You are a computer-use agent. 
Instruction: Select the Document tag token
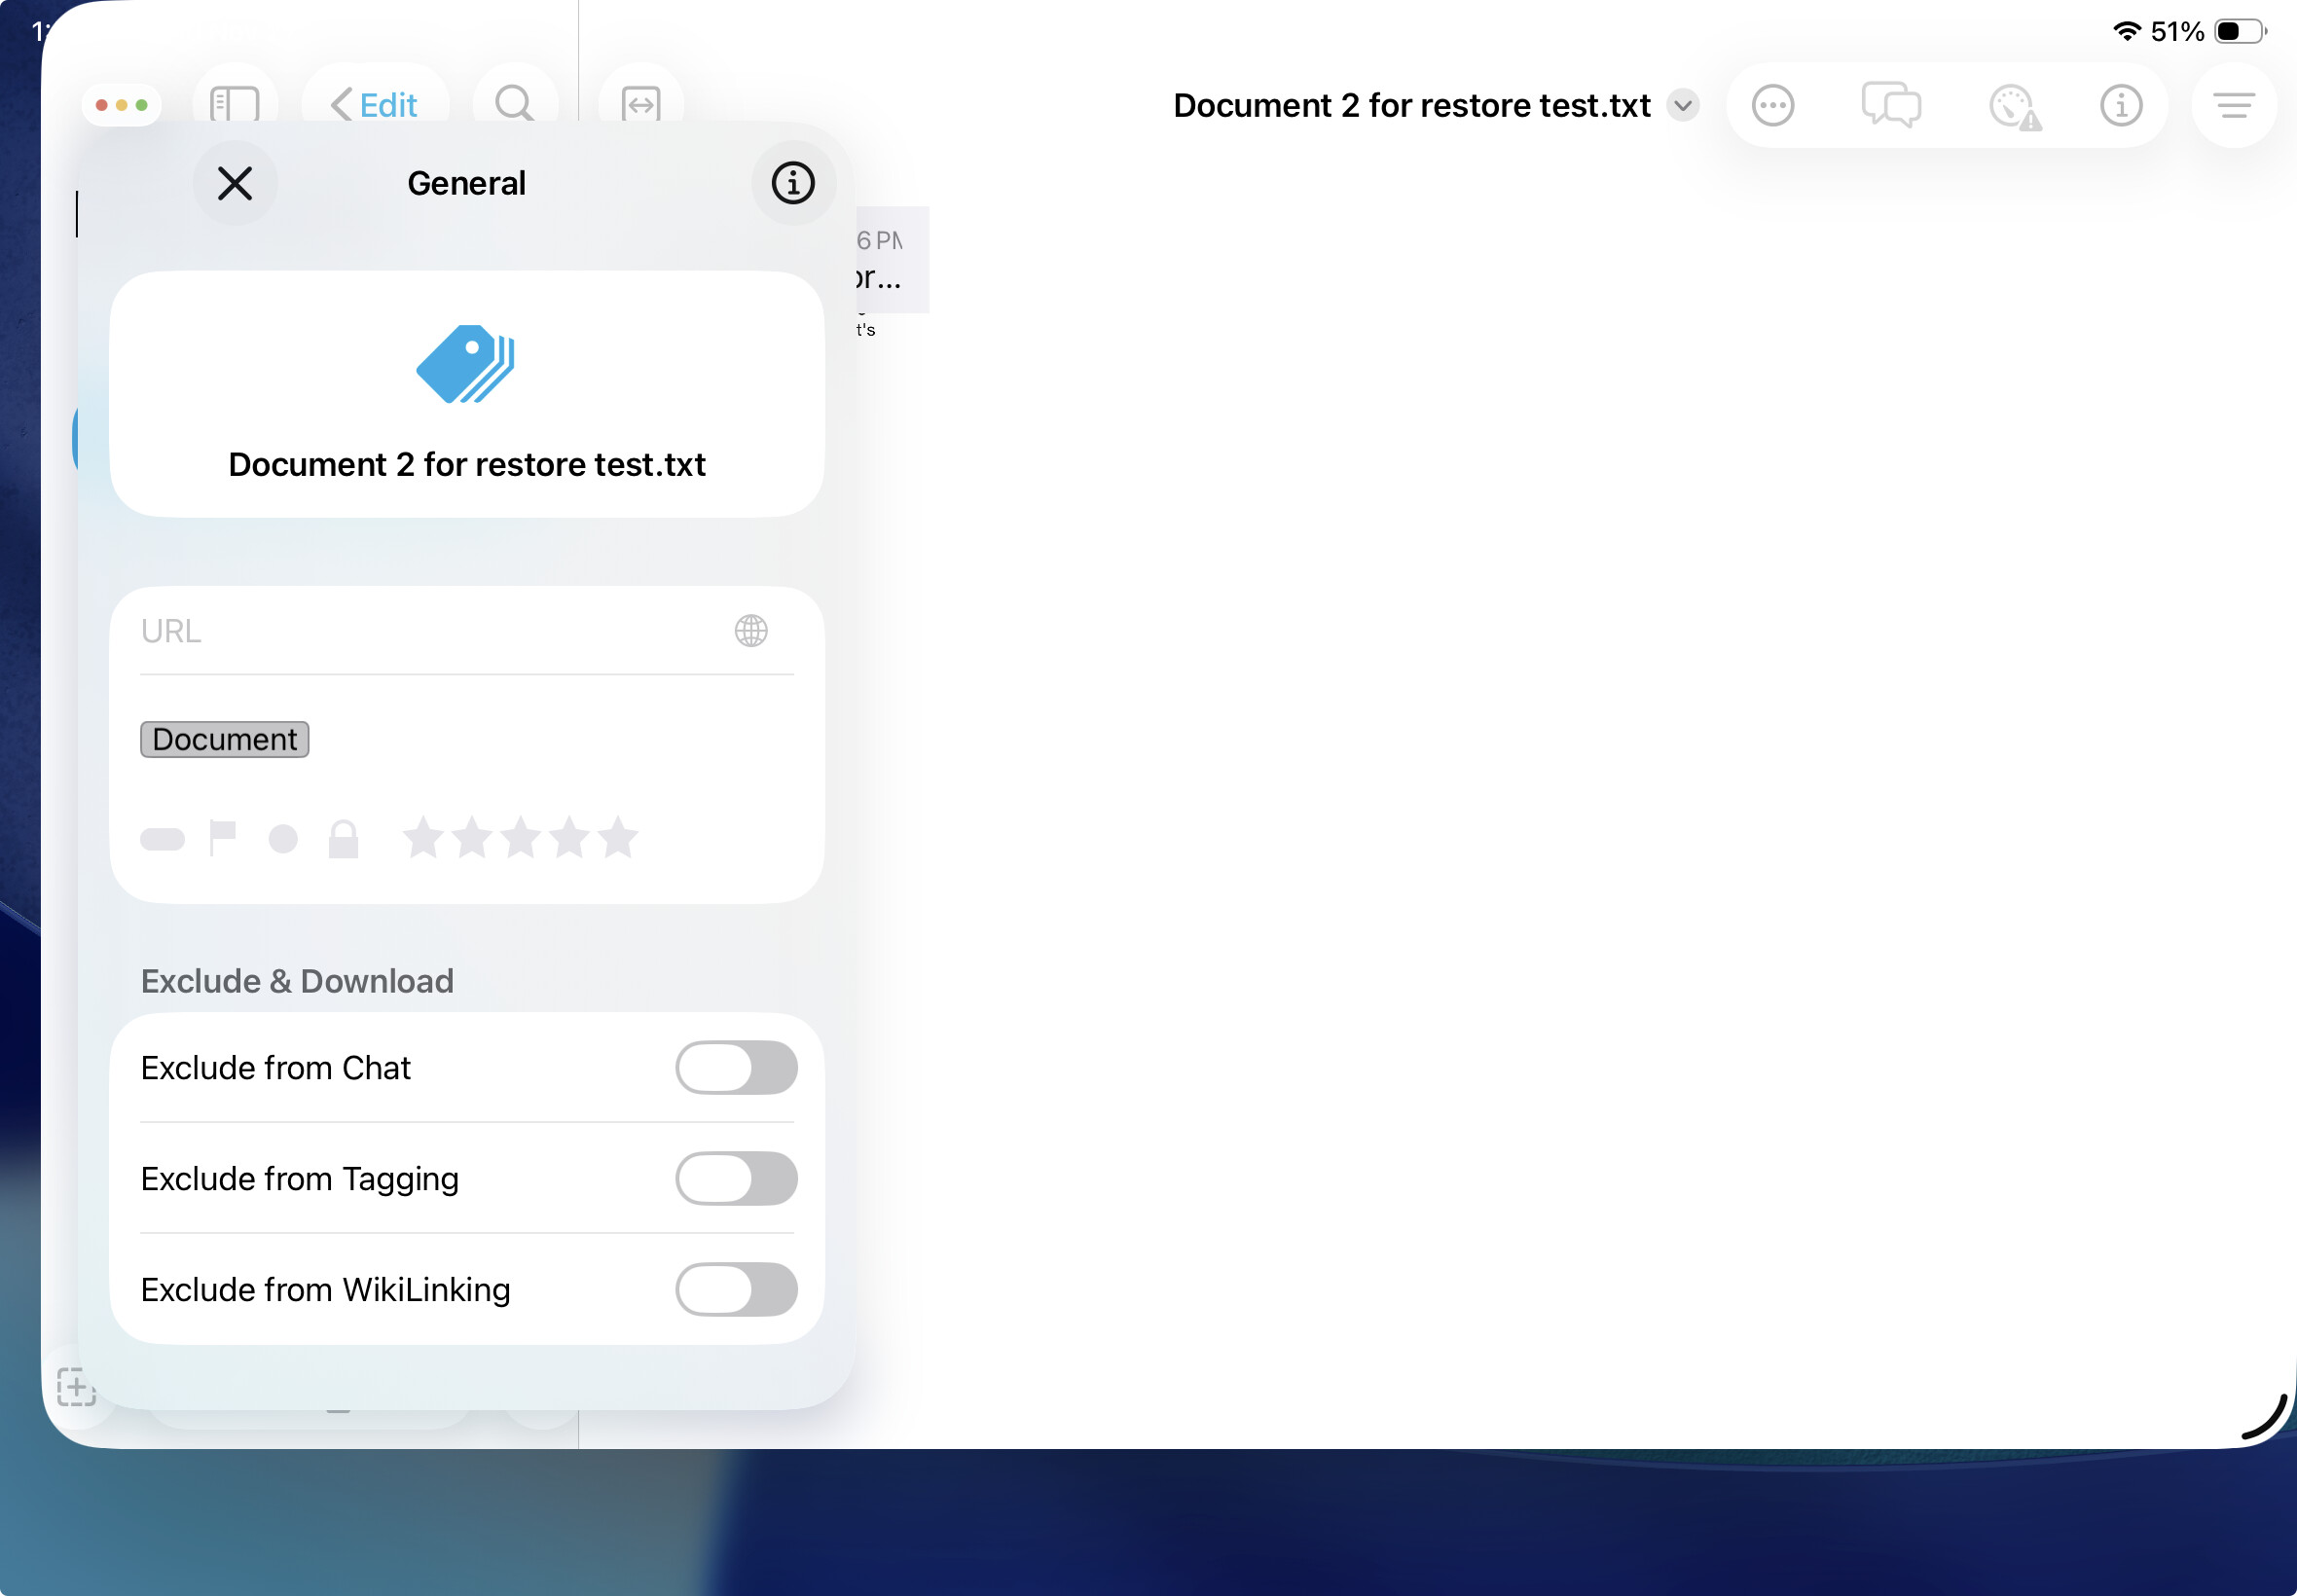224,739
